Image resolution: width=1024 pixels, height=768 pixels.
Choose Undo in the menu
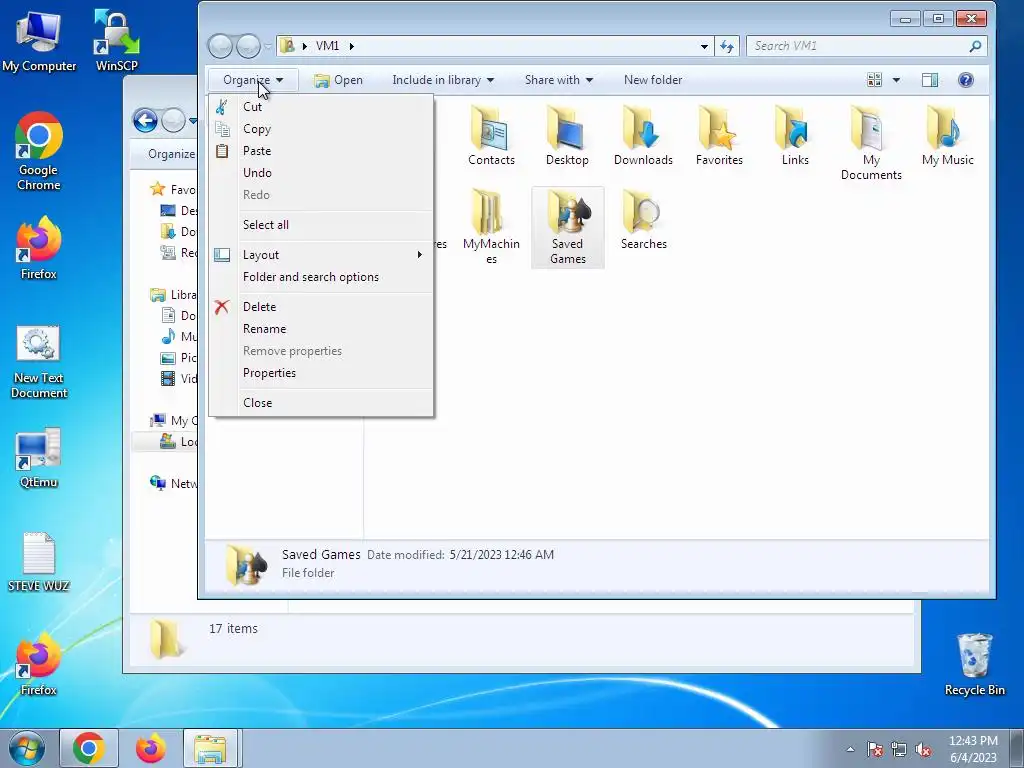321,173
